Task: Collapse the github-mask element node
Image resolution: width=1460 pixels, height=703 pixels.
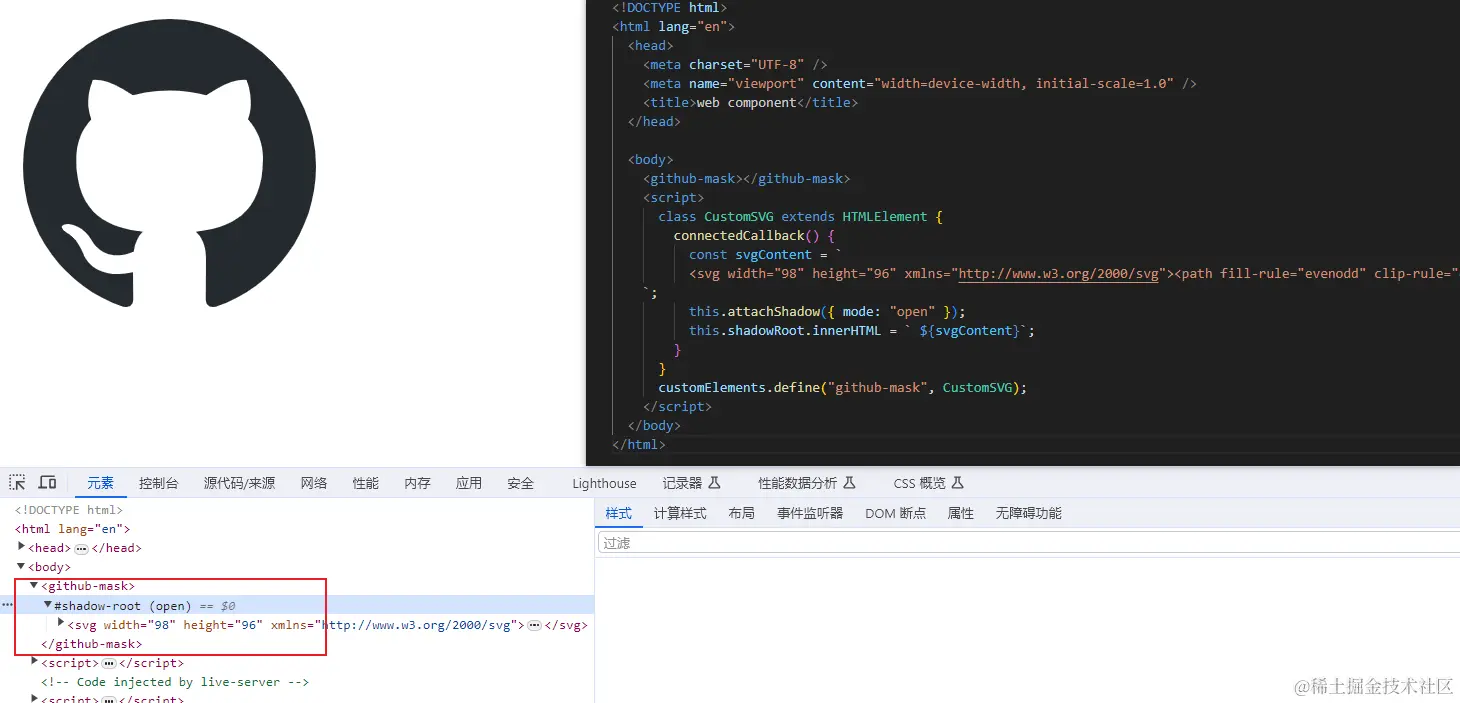Action: (x=35, y=585)
